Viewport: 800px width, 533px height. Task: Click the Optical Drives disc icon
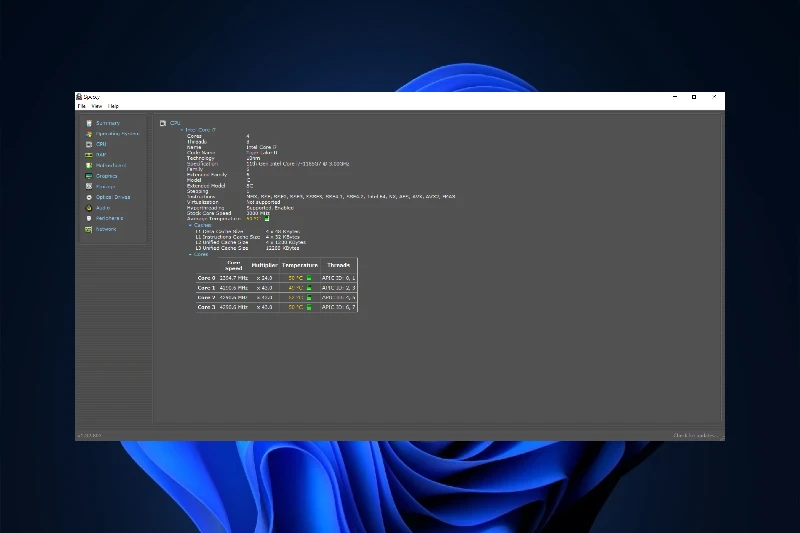(x=89, y=197)
